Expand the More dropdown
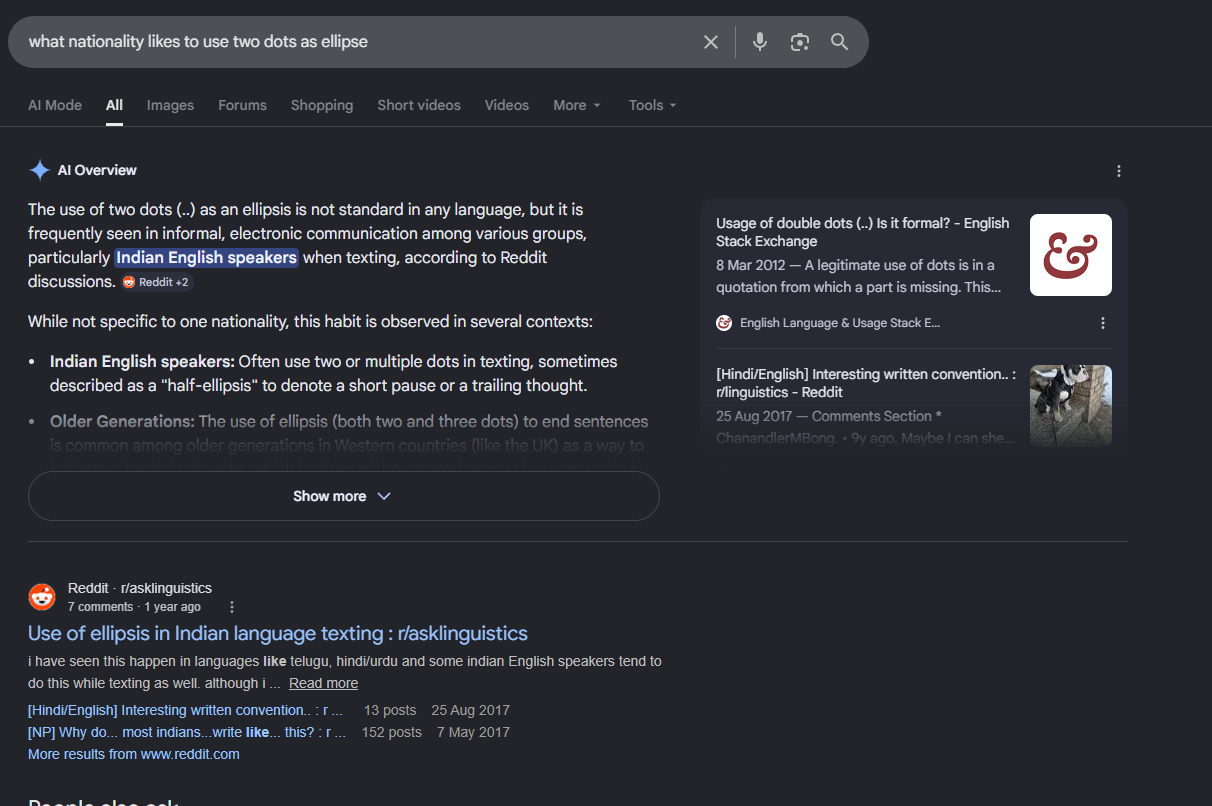This screenshot has height=806, width=1212. (x=577, y=105)
